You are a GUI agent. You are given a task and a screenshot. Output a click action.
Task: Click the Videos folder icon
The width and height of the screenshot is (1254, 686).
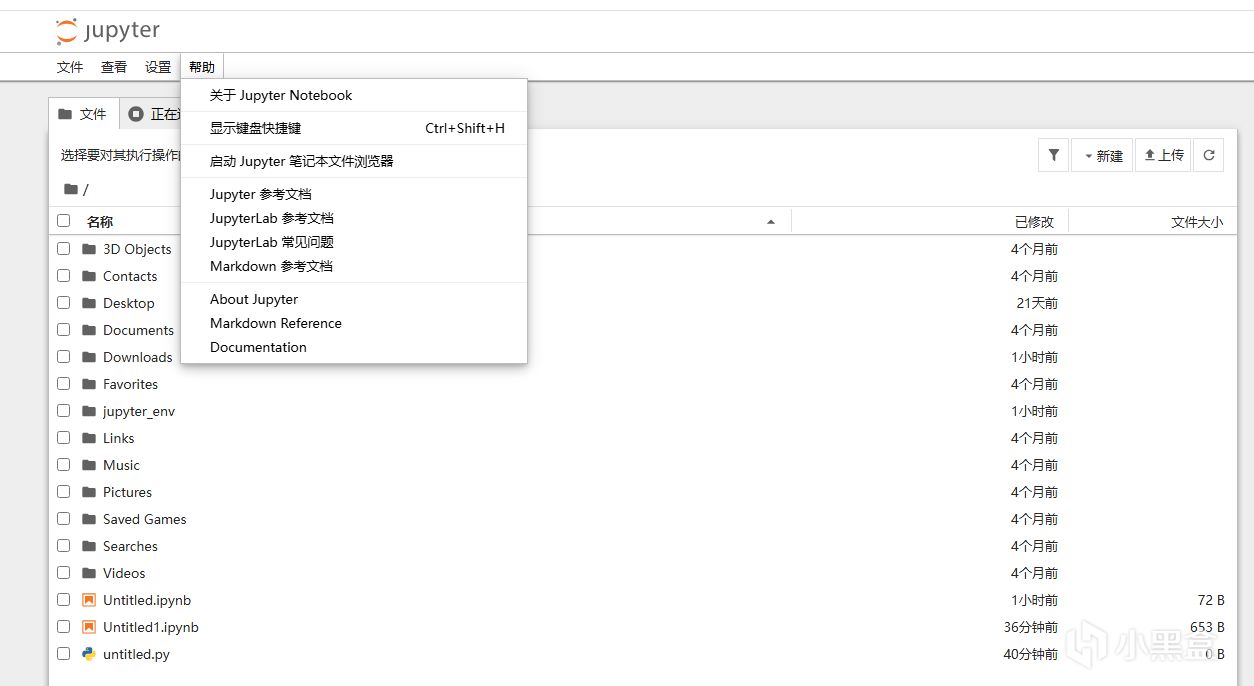89,573
